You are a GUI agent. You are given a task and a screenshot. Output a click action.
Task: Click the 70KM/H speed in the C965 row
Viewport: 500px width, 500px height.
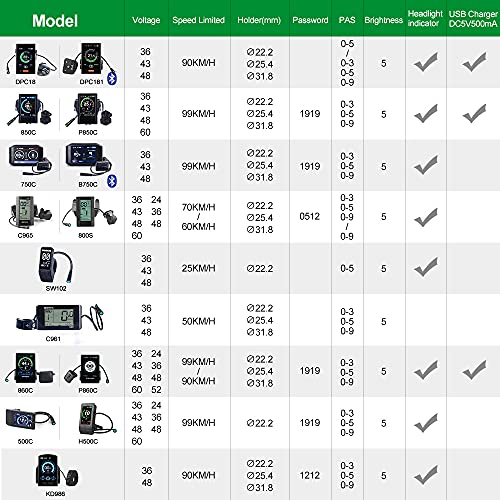tap(198, 207)
